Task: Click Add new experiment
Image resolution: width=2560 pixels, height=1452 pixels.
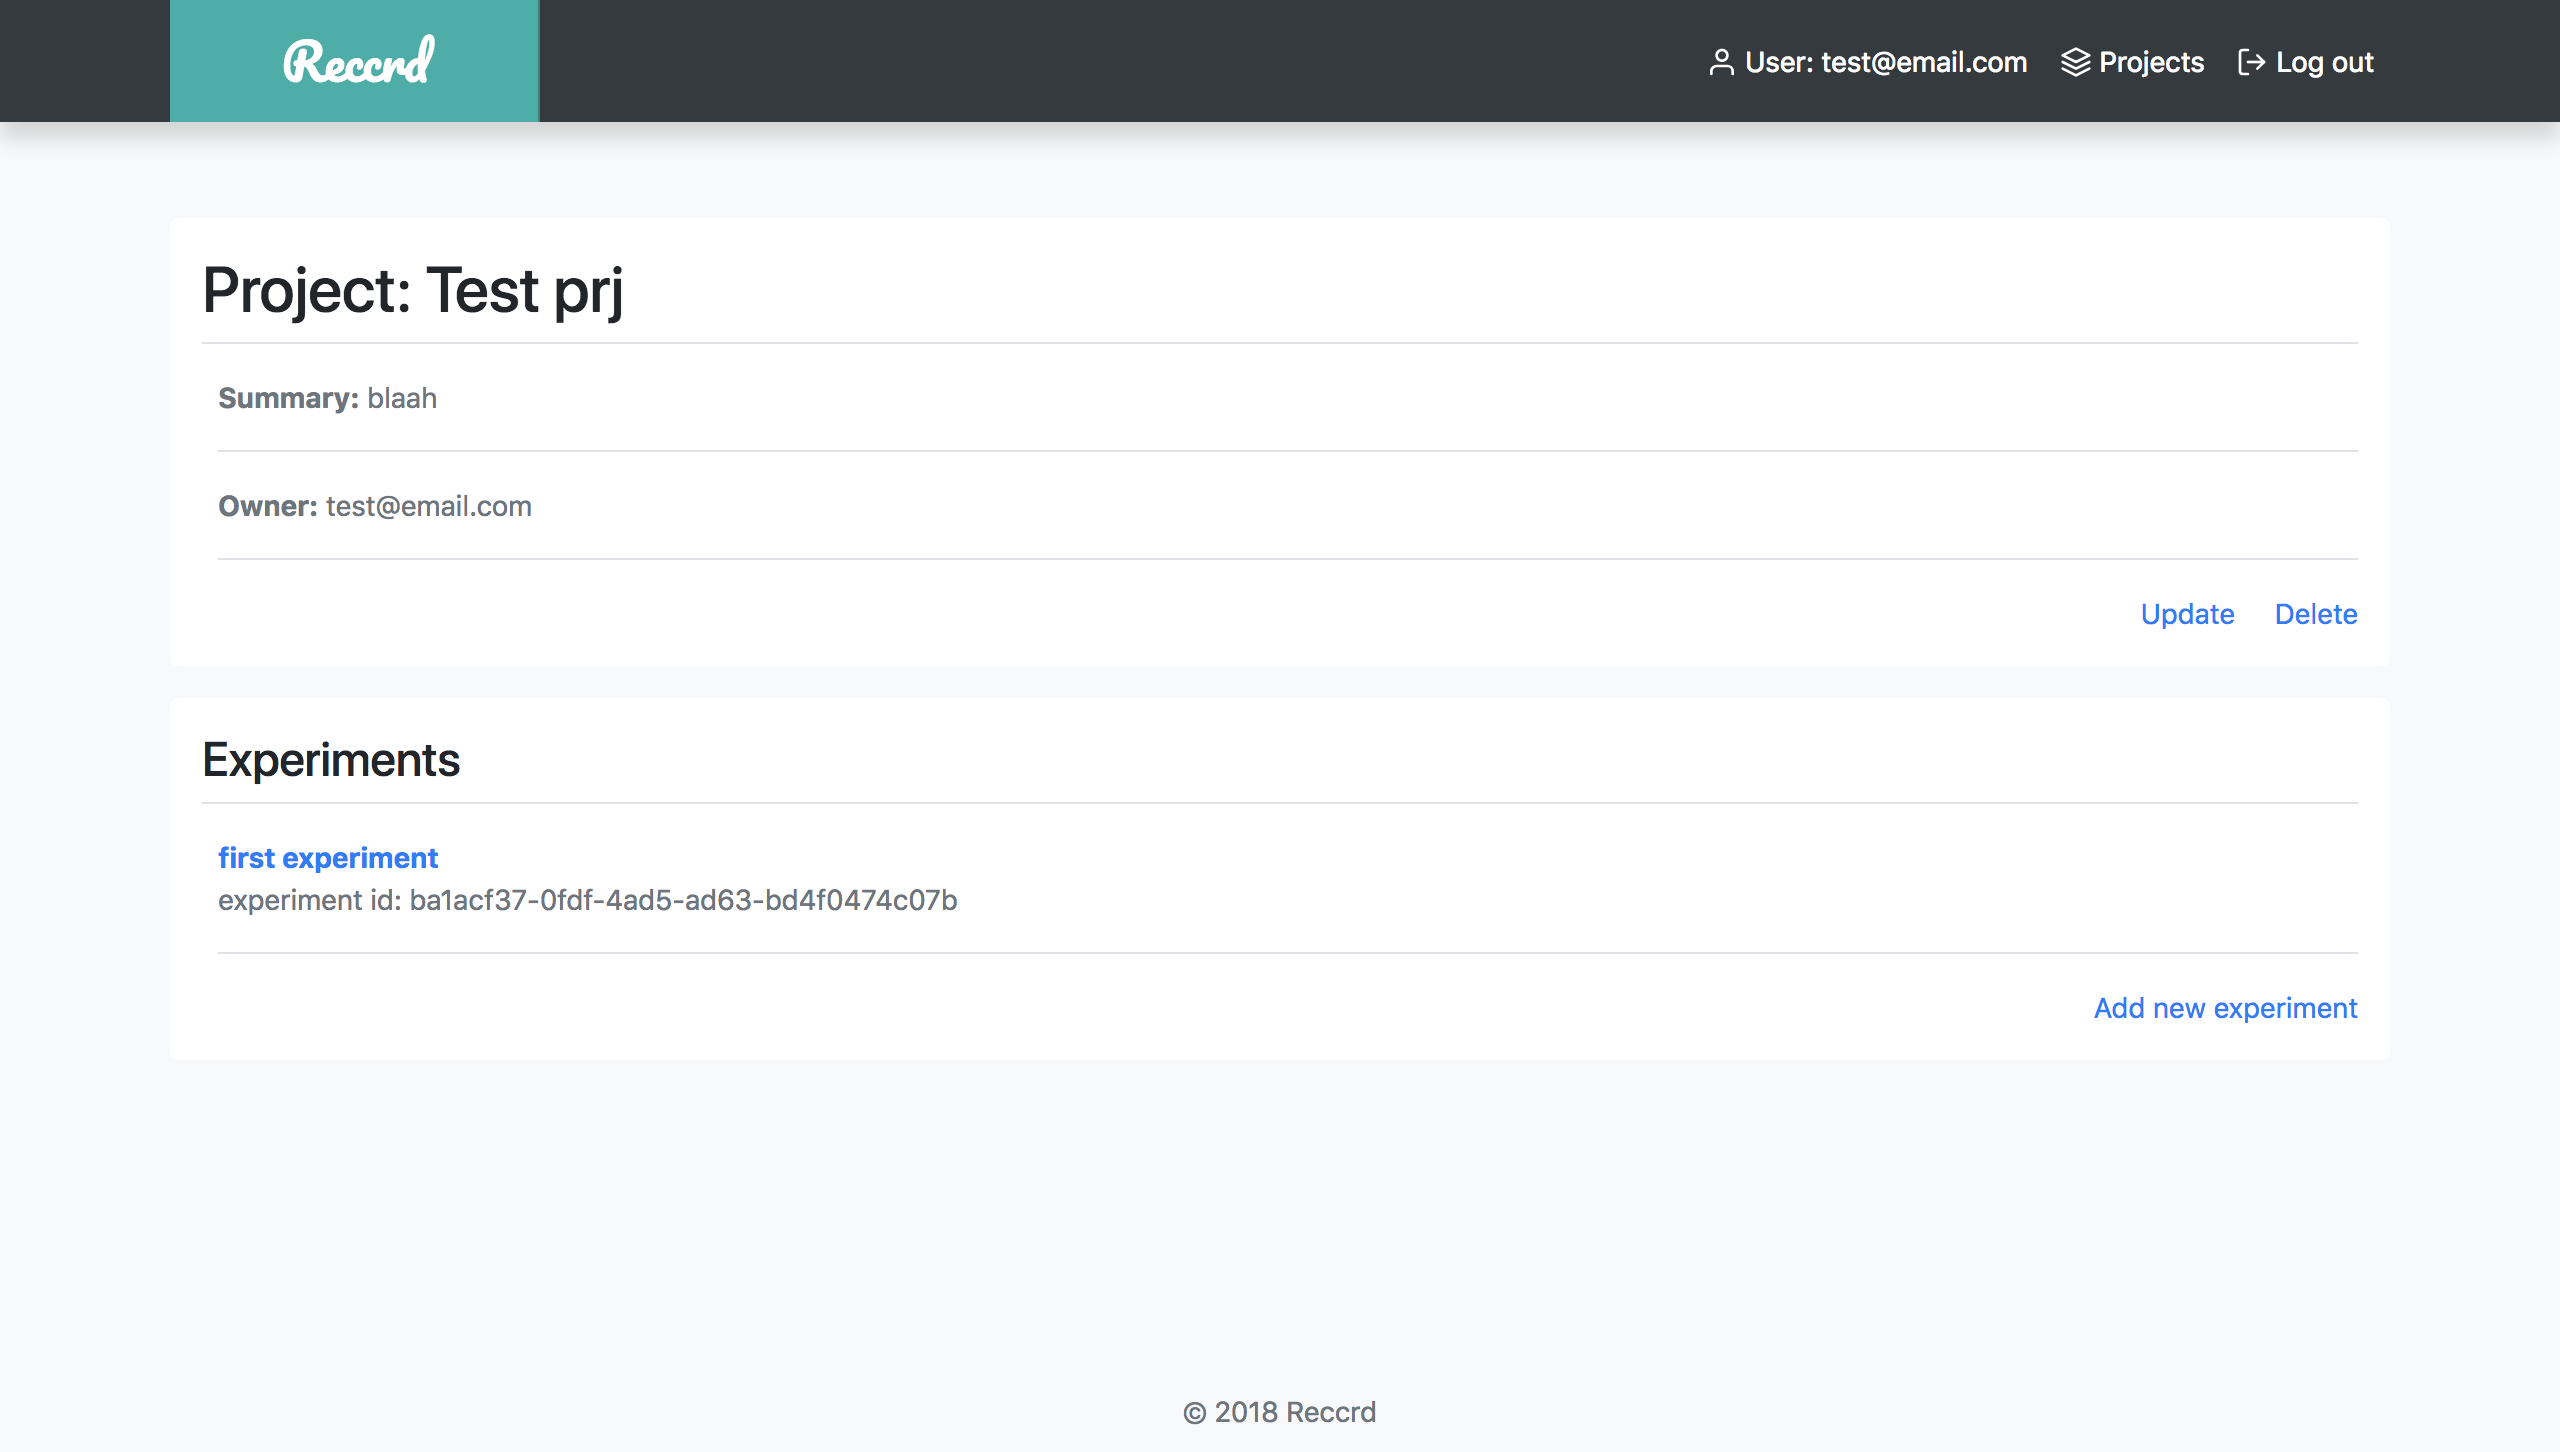Action: (x=2225, y=1008)
